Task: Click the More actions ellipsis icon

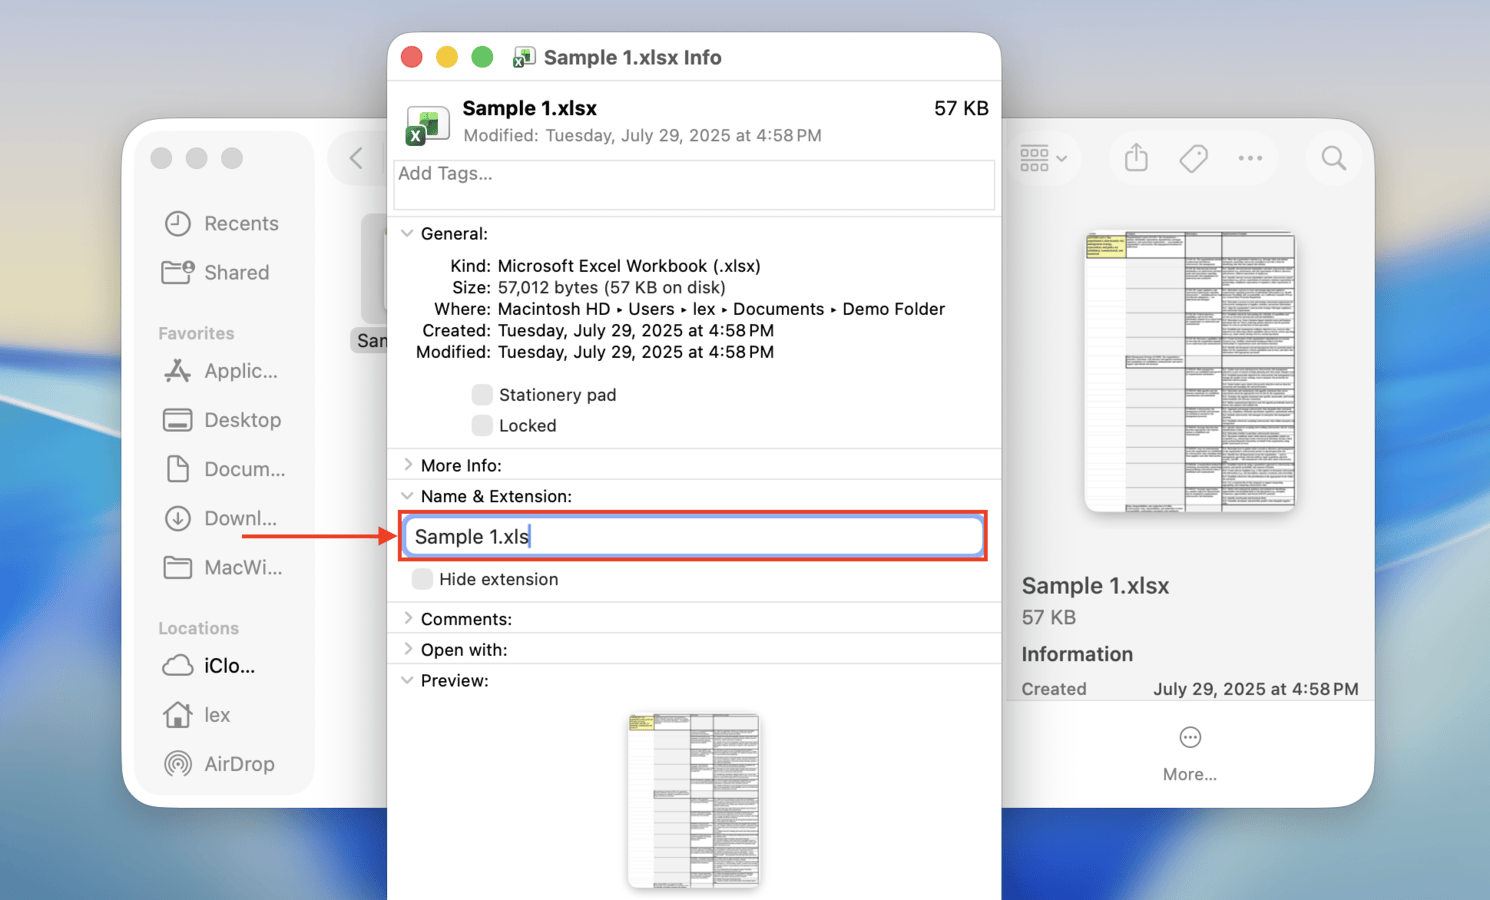Action: (1249, 158)
